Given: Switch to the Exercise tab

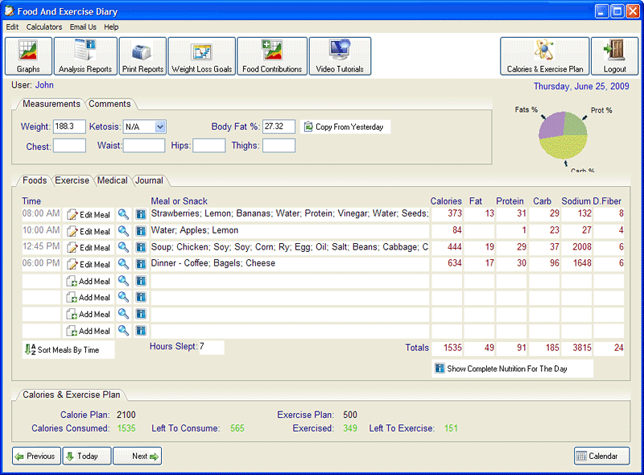Looking at the screenshot, I should coord(71,181).
